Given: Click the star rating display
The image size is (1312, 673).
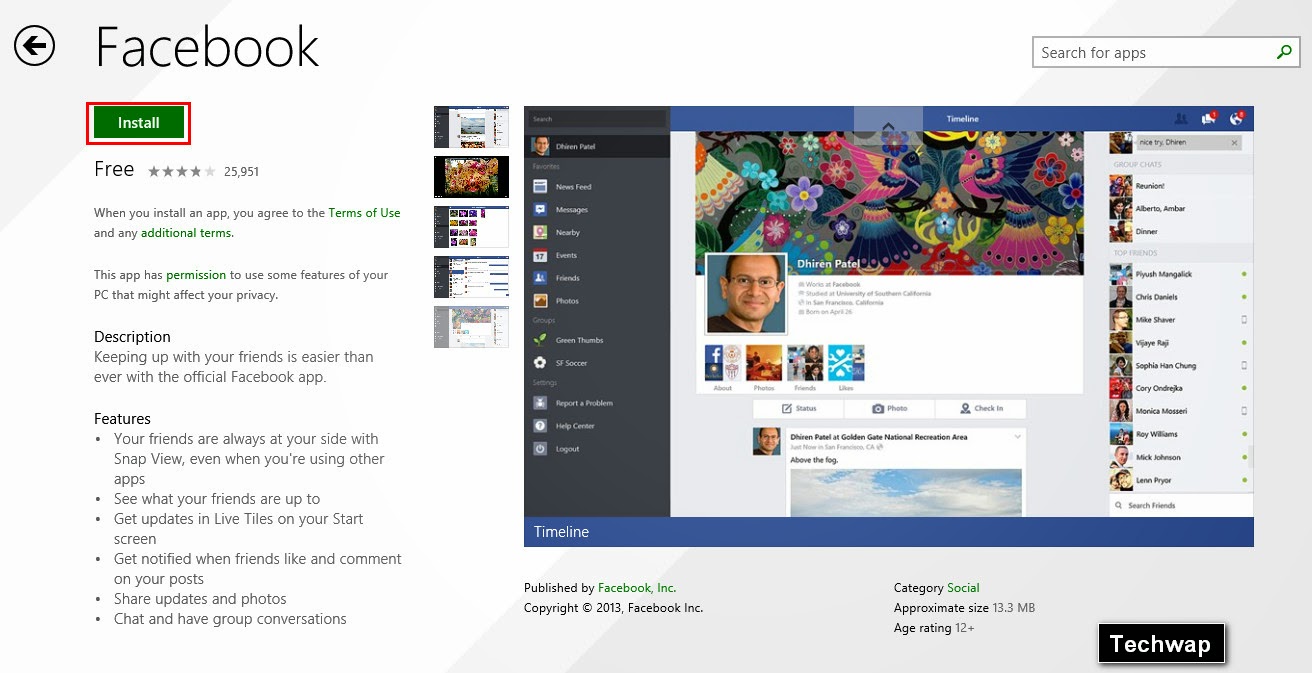Looking at the screenshot, I should [181, 172].
